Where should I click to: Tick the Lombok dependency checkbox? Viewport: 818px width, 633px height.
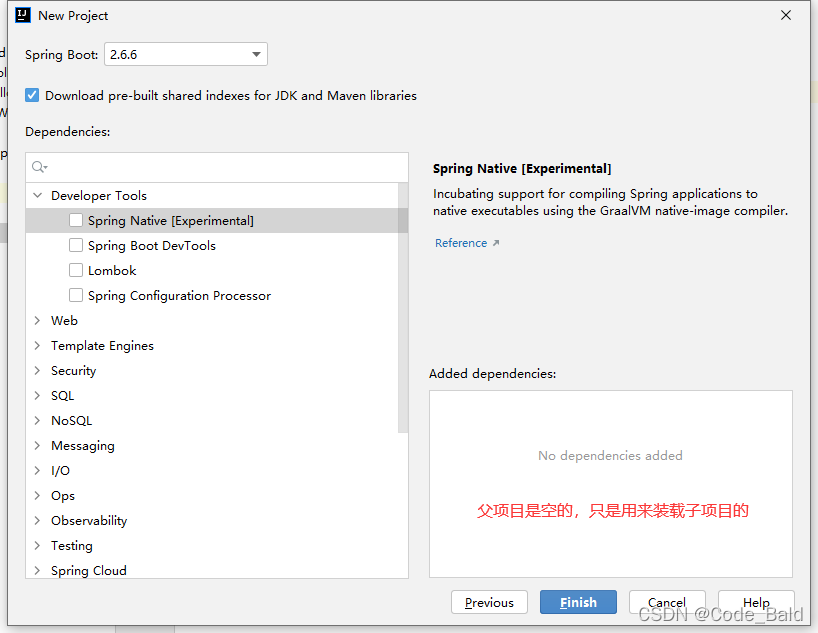pos(76,270)
